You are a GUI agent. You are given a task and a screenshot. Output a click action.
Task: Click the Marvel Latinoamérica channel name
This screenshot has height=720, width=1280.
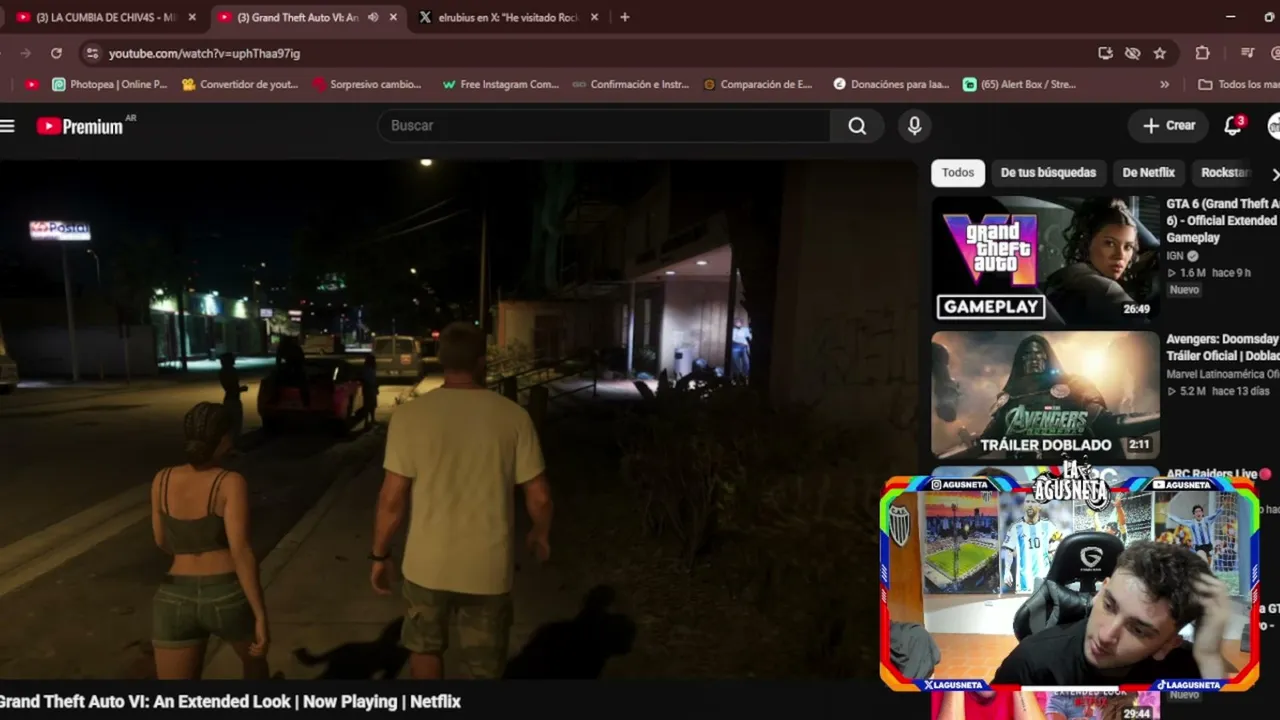point(1222,374)
